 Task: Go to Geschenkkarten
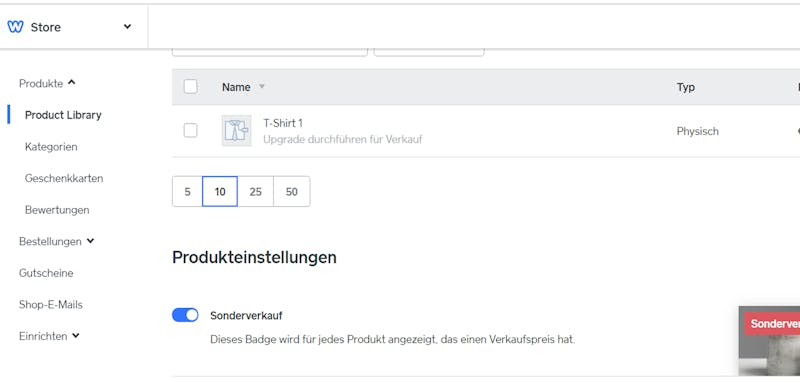point(64,178)
